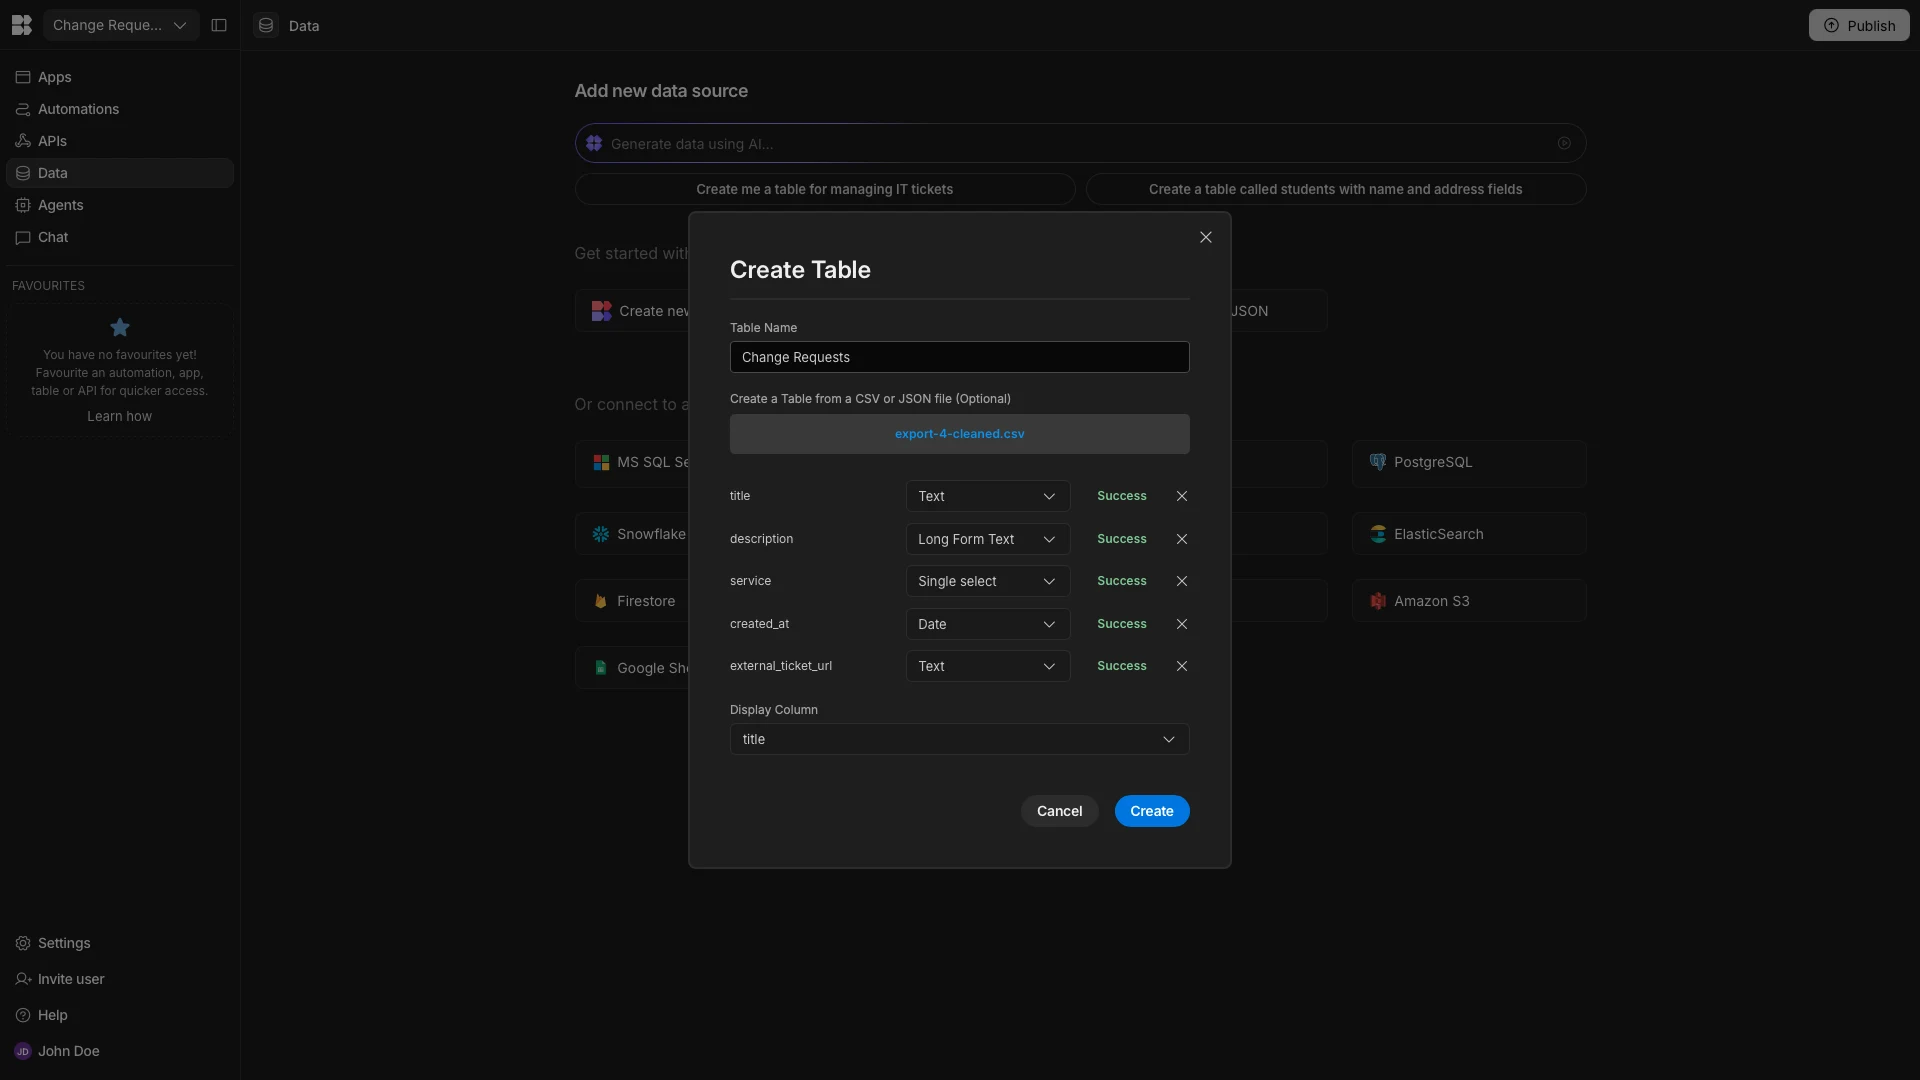Remove the title column with X icon
The width and height of the screenshot is (1920, 1080).
[x=1181, y=496]
